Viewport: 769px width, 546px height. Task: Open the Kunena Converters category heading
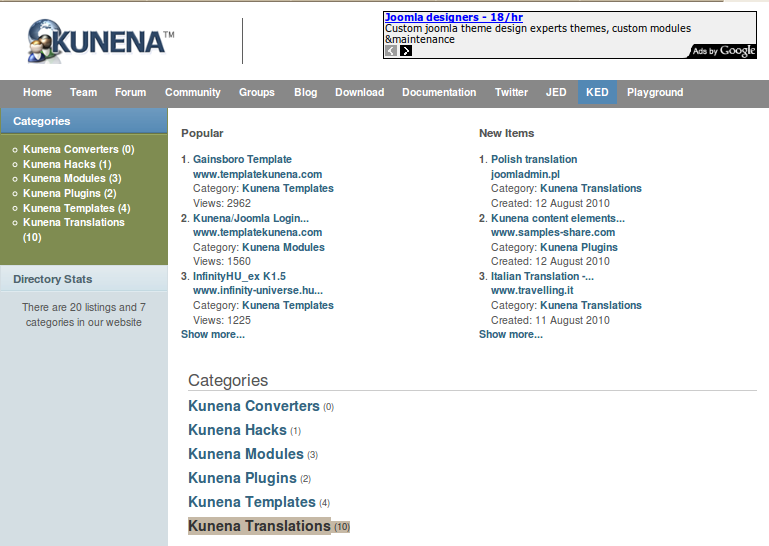point(253,406)
